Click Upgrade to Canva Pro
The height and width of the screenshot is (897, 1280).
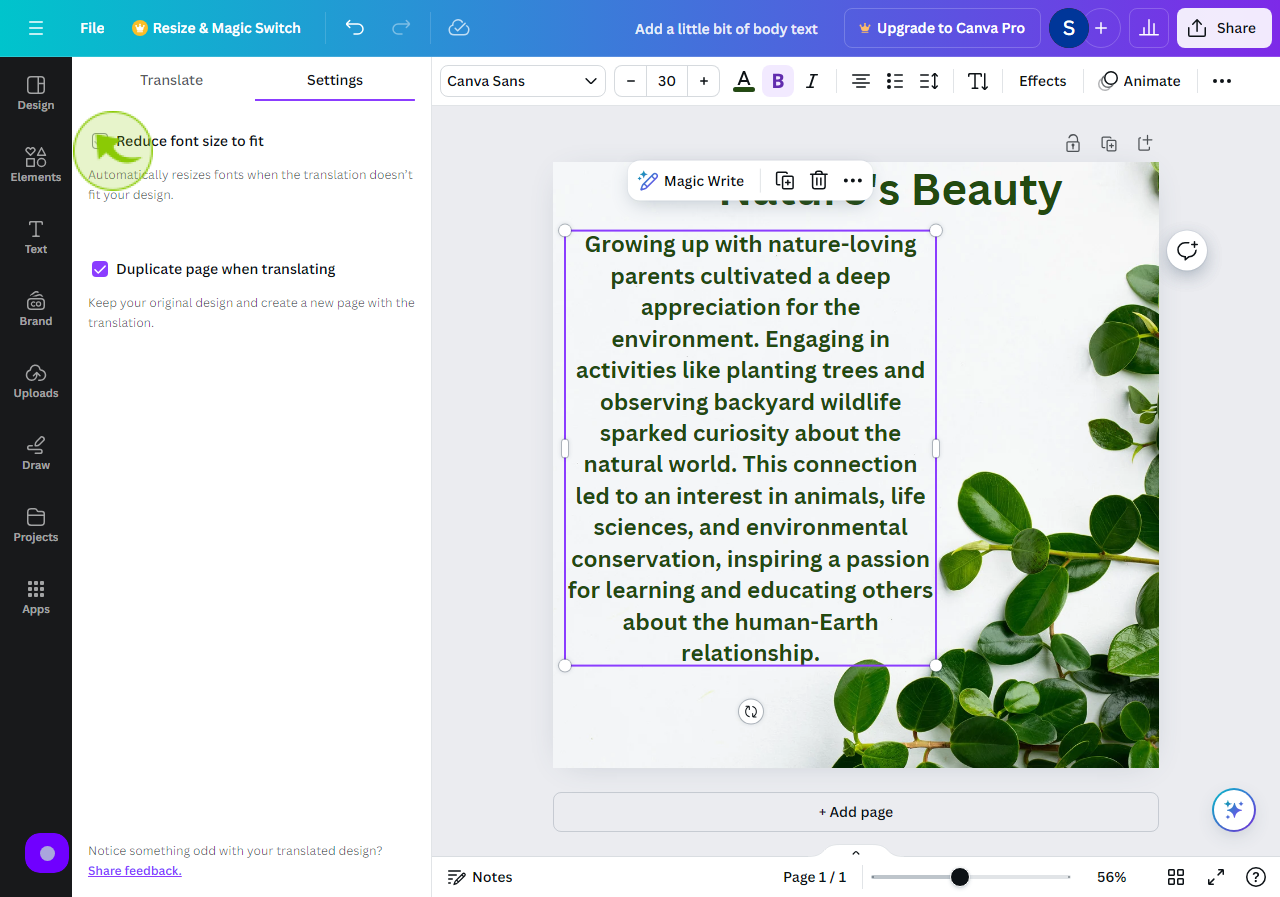coord(942,28)
